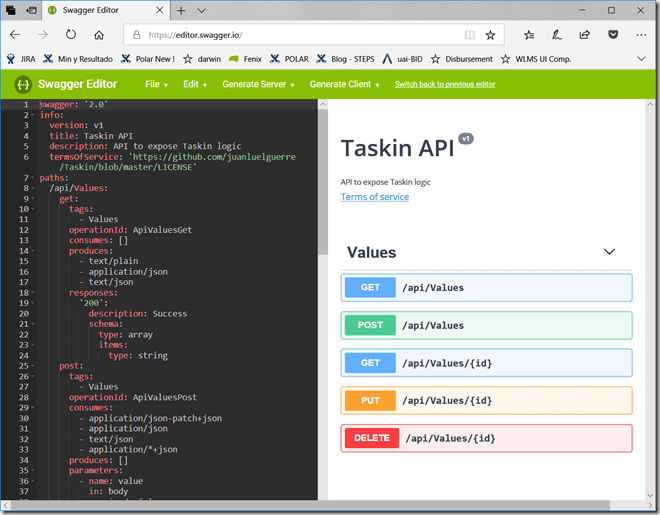Collapse the paths block fold arrow

pos(32,177)
